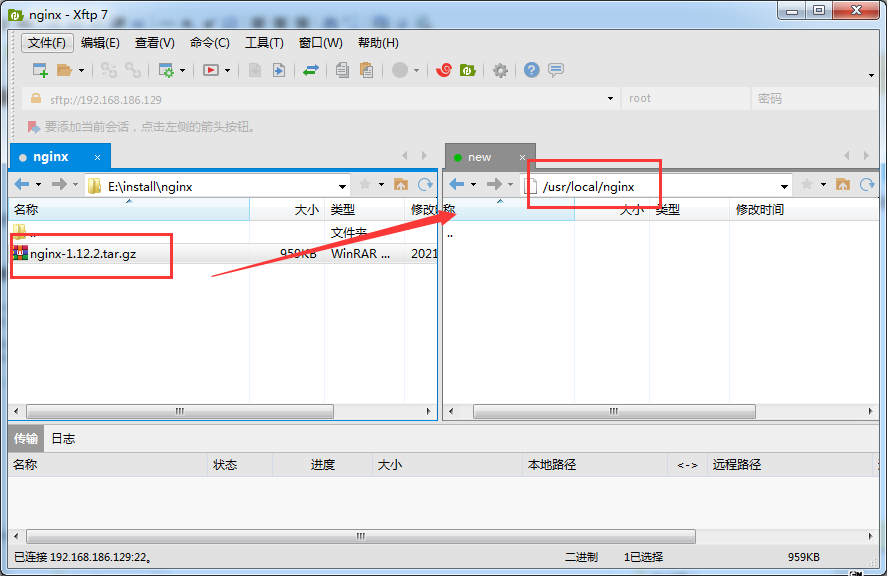
Task: Go forward in local pane
Action: tap(58, 184)
